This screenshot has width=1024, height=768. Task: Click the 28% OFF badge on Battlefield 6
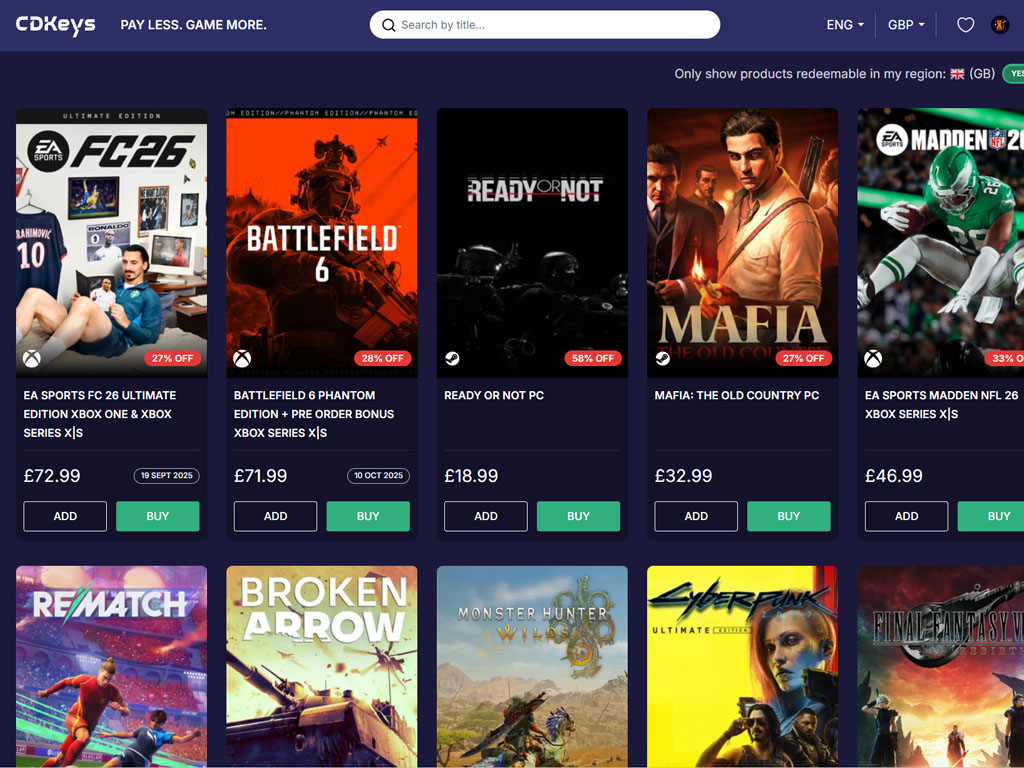[383, 359]
